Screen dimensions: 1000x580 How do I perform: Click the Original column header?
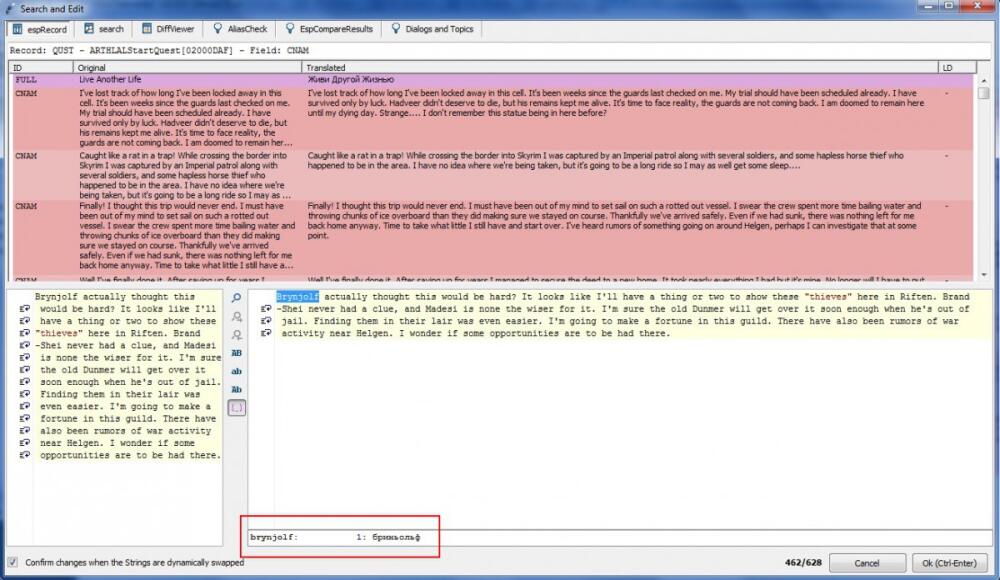[x=188, y=68]
